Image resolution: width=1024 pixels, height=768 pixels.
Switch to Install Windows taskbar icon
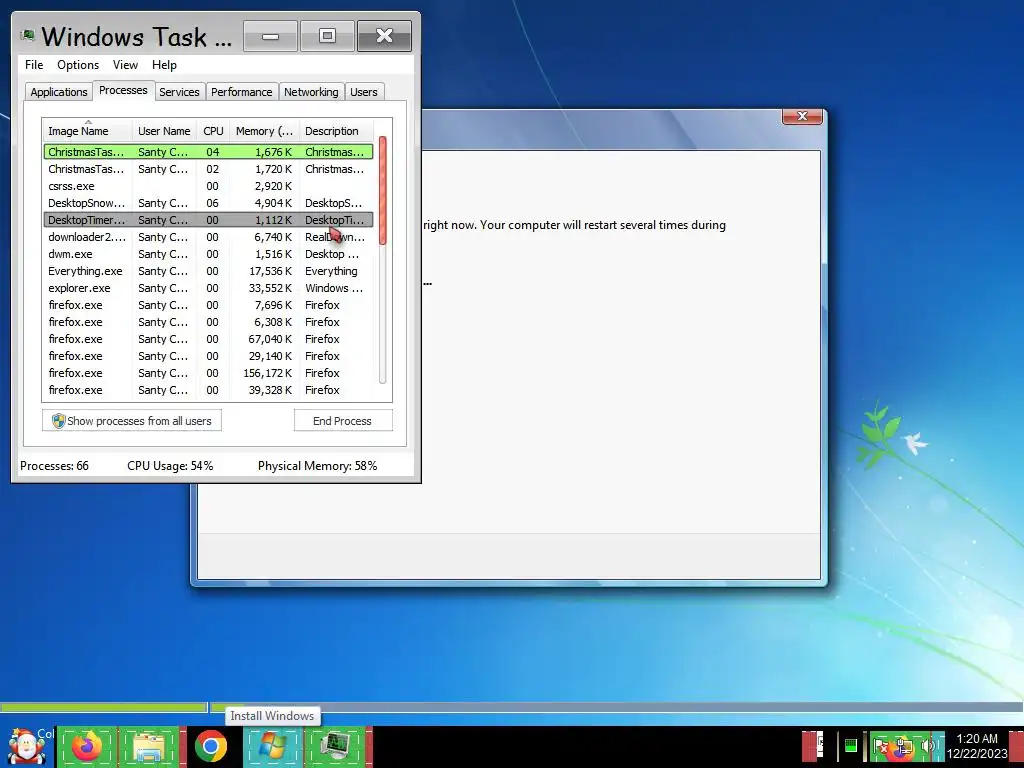tap(272, 746)
